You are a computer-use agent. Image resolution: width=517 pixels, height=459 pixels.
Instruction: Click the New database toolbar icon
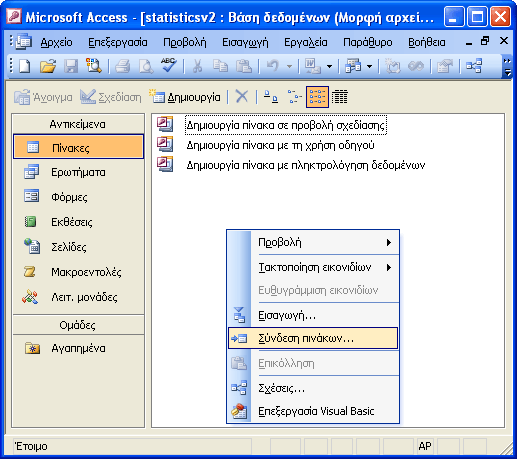point(25,66)
